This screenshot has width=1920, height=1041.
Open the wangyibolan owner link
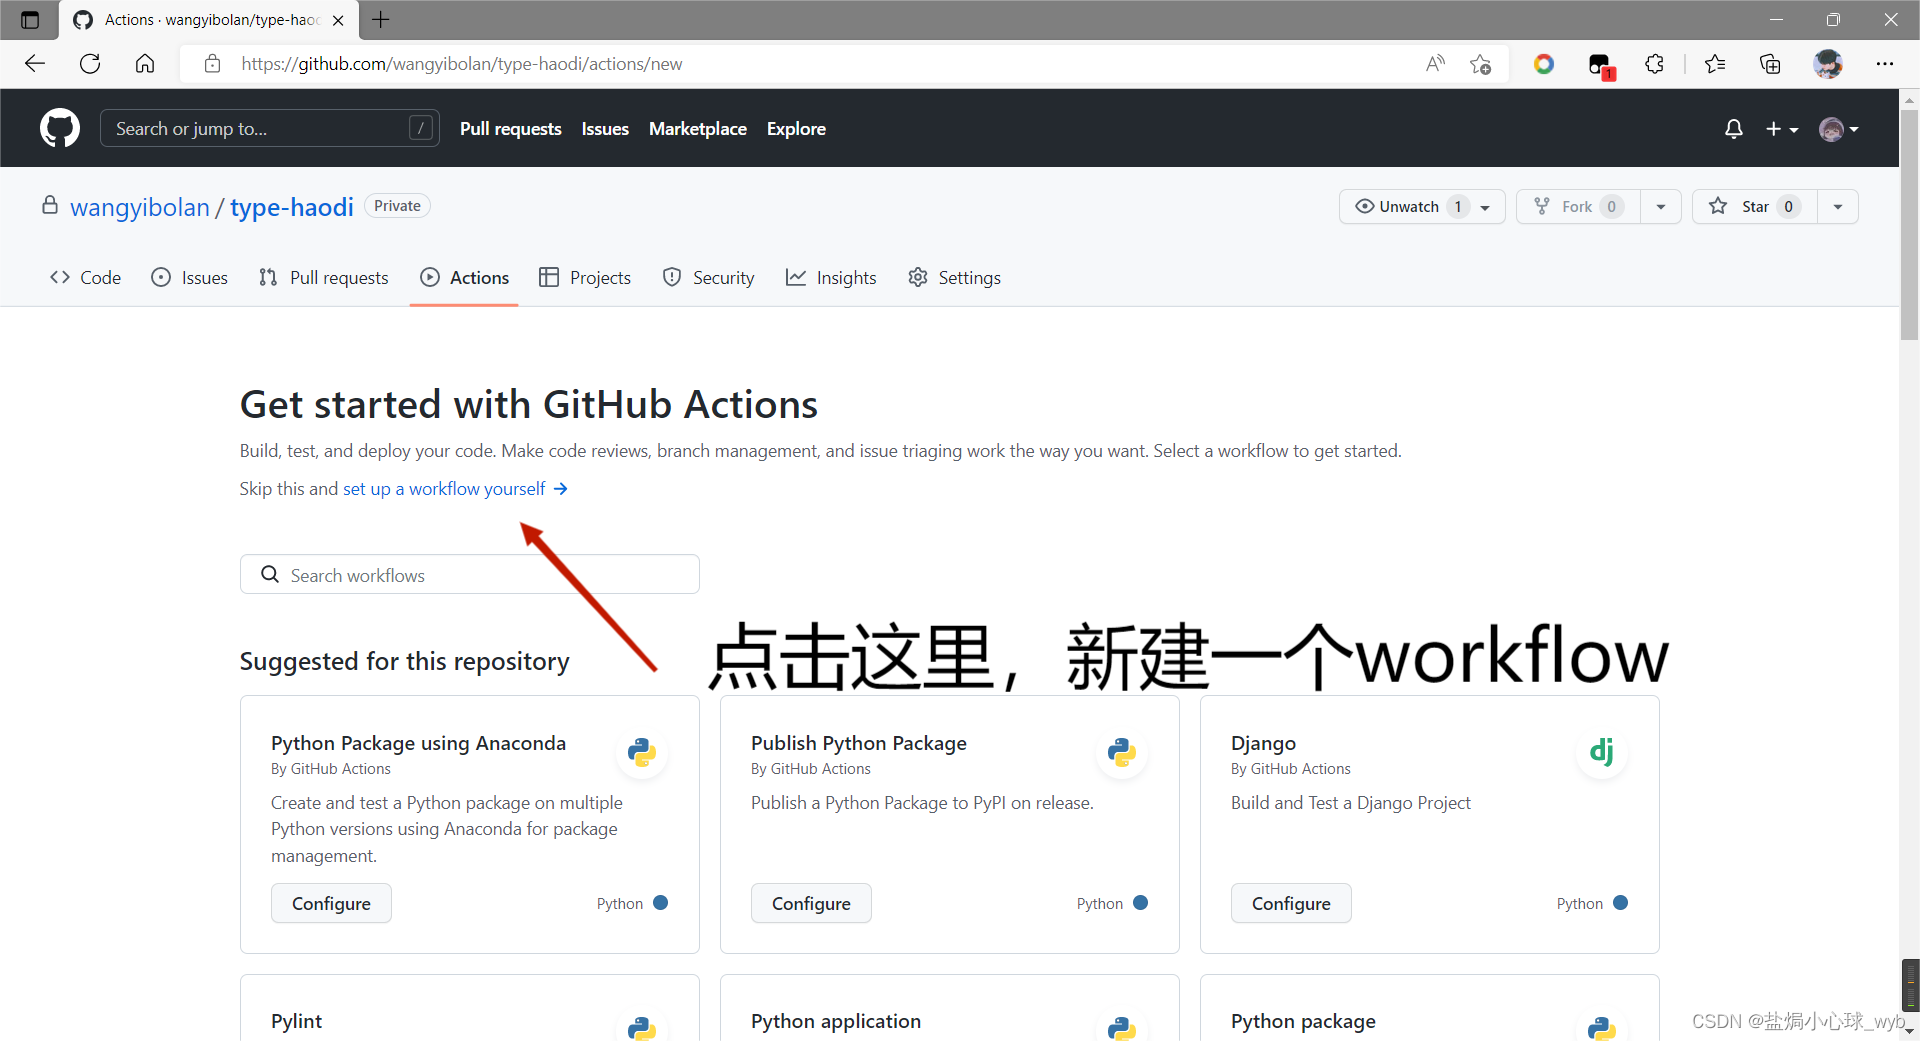(140, 207)
